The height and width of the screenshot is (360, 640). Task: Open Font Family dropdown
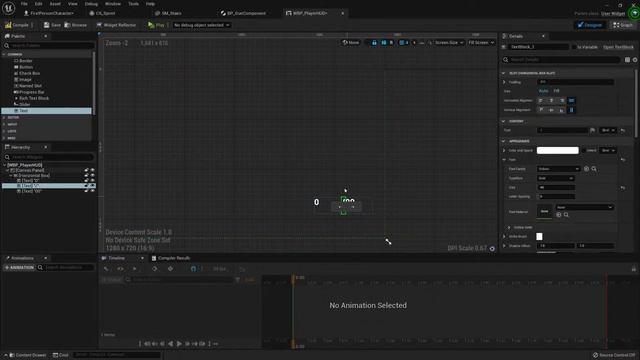(x=558, y=169)
